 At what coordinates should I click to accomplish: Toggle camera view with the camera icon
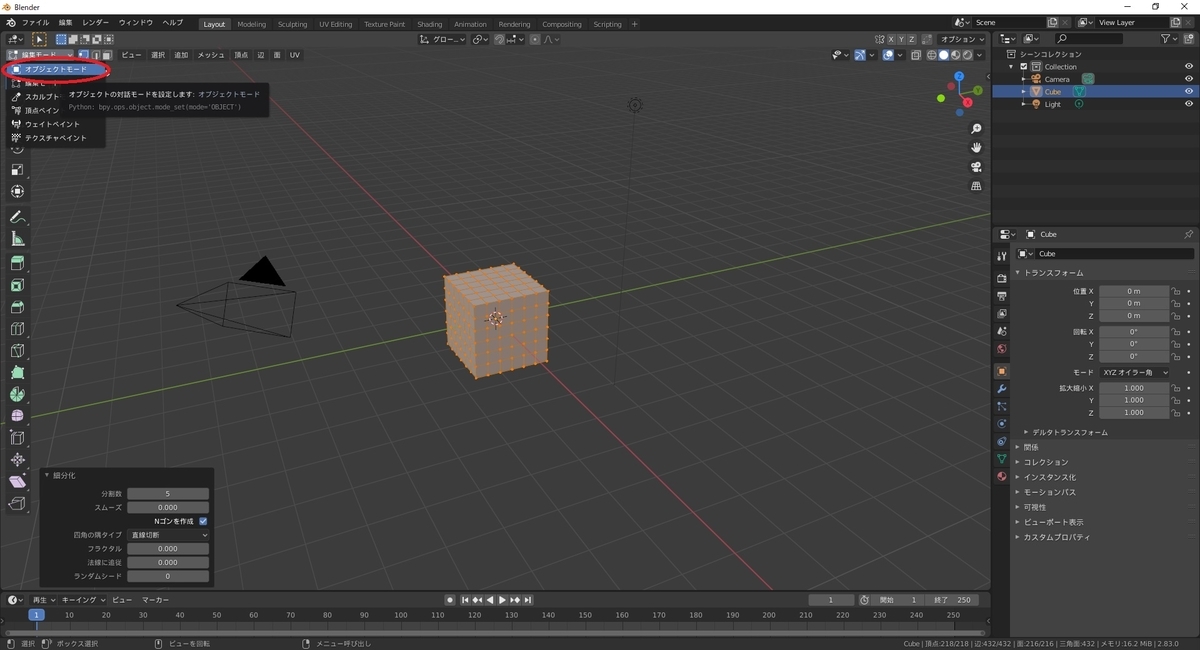[x=976, y=167]
